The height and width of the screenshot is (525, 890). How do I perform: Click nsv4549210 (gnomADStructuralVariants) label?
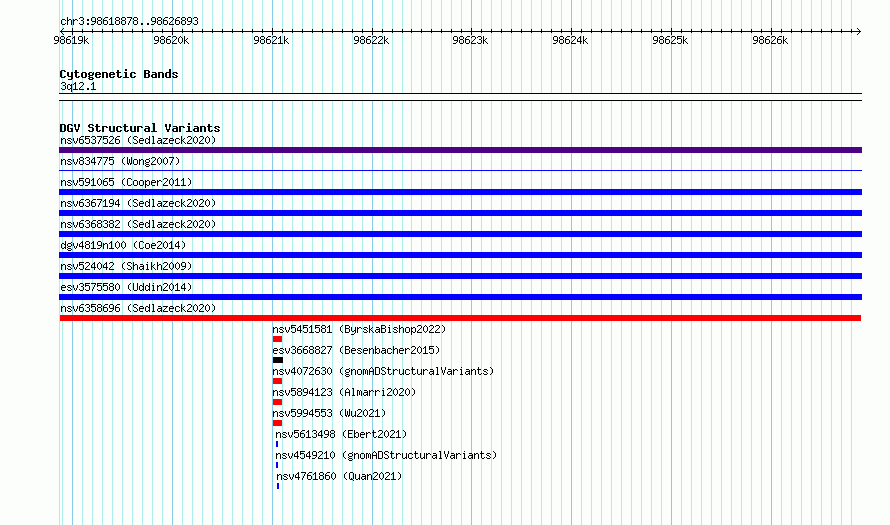386,455
